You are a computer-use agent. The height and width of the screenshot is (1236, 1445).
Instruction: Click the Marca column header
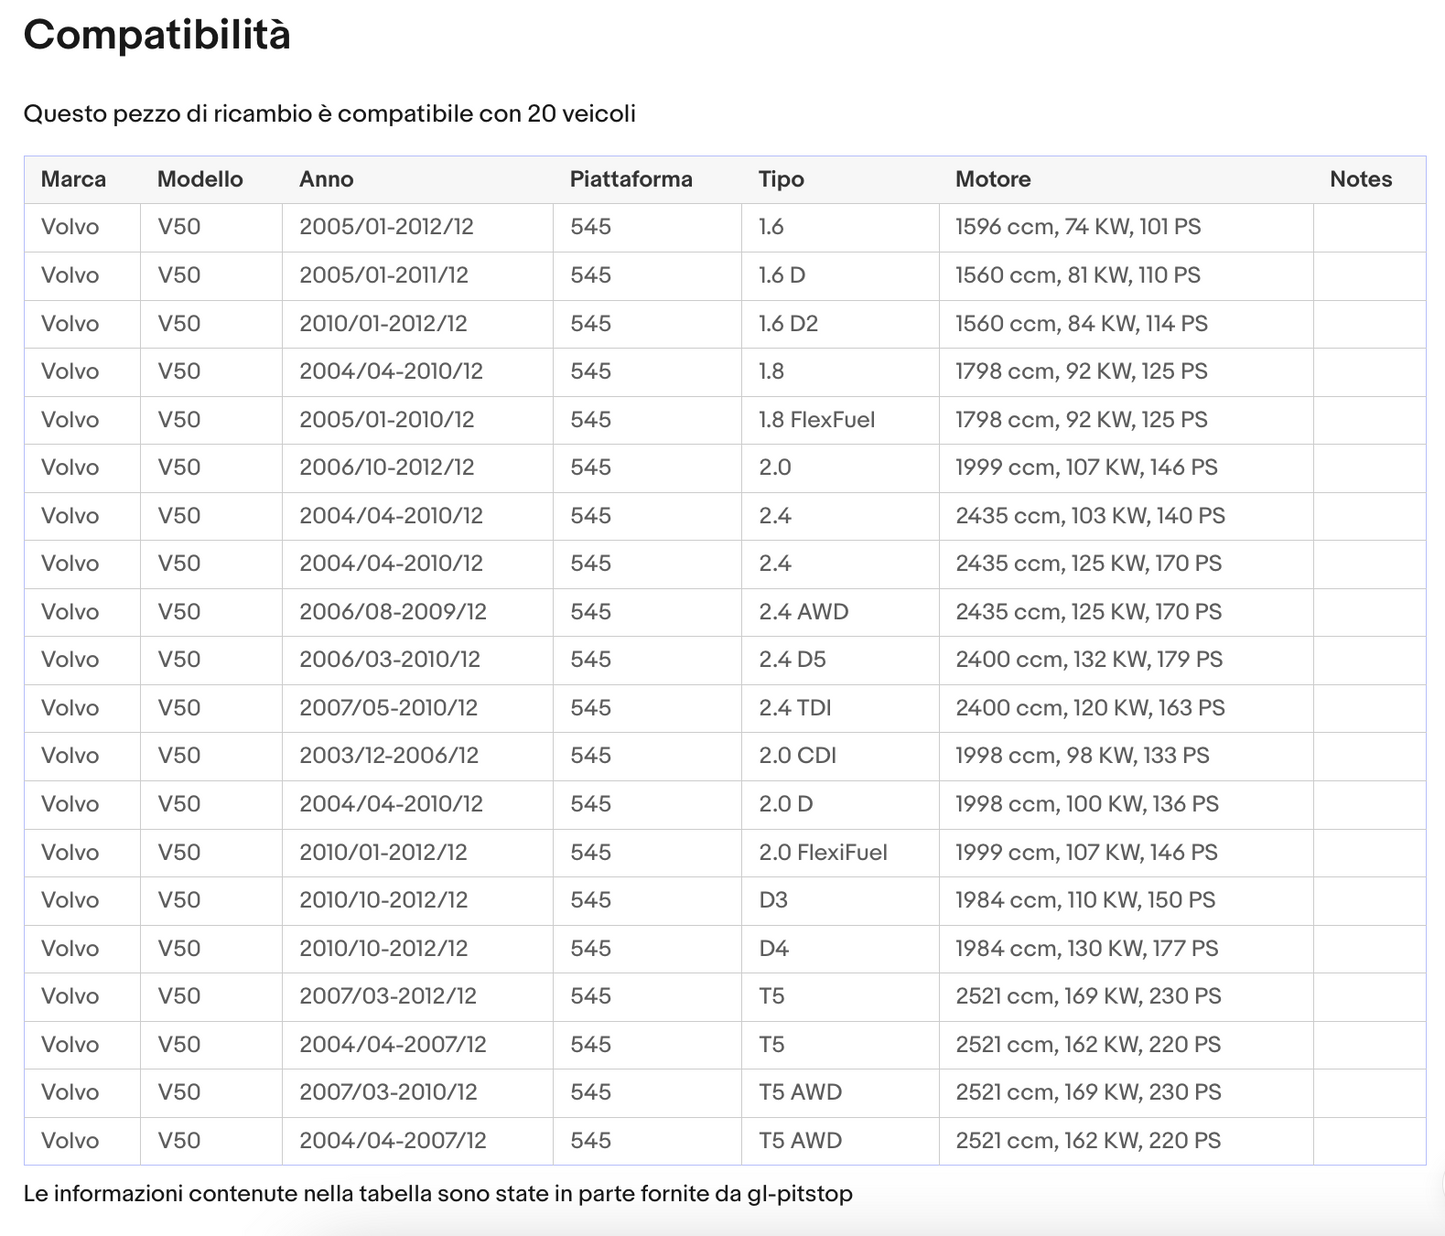click(73, 179)
